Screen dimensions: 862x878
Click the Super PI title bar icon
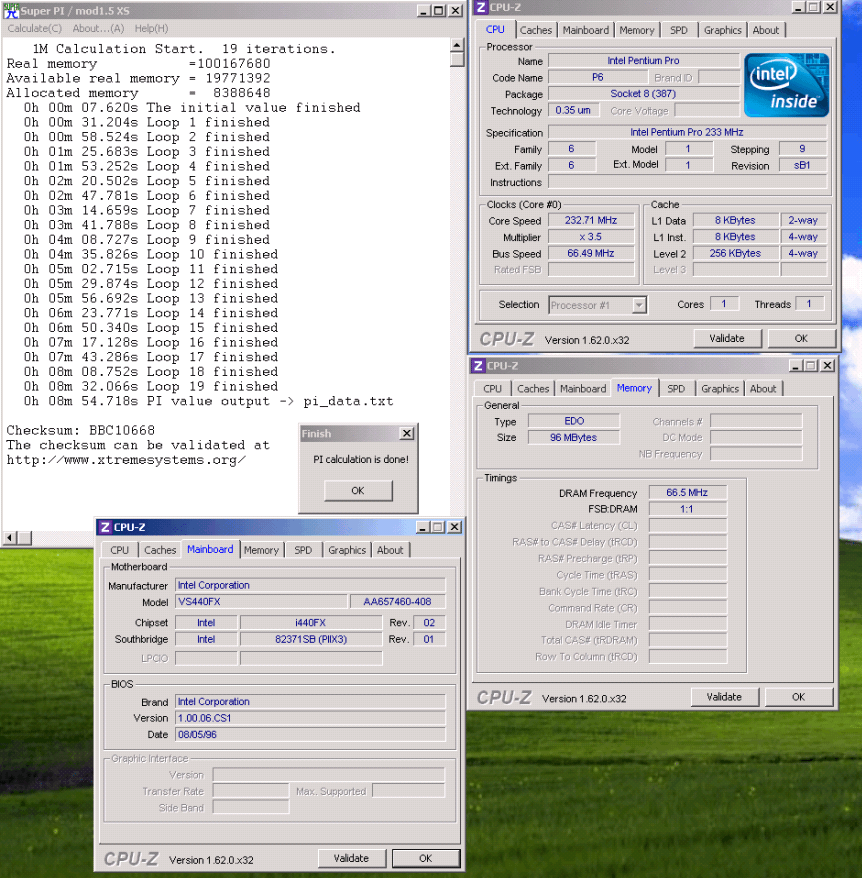10,10
